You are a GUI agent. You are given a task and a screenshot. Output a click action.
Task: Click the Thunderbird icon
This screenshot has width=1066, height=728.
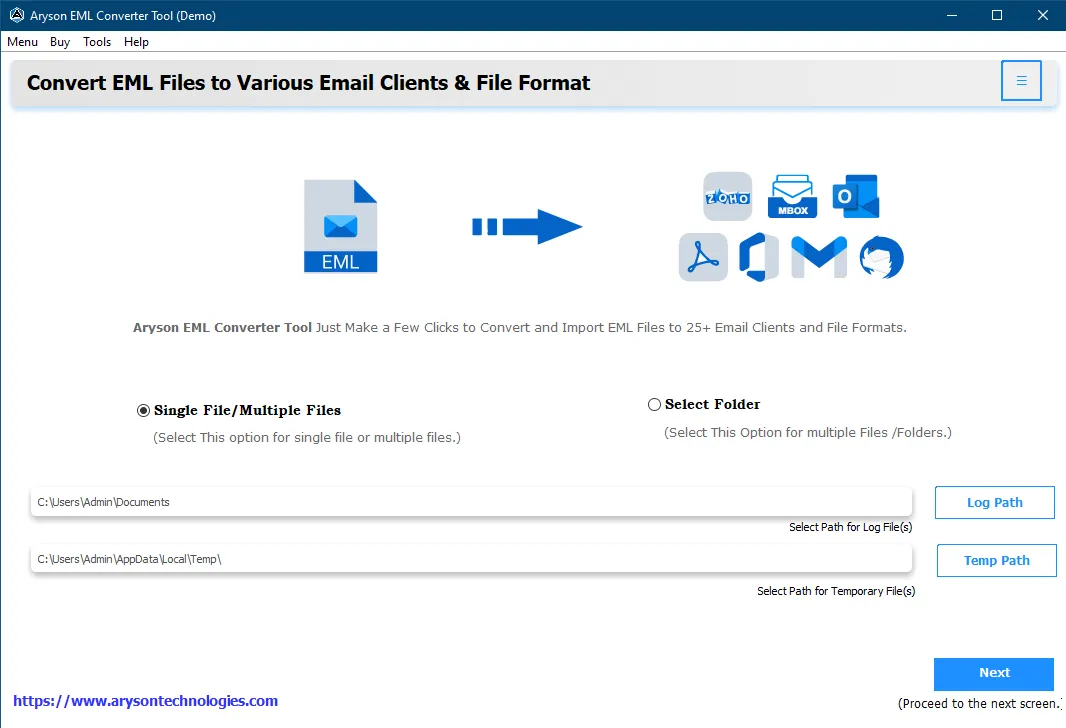coord(881,258)
